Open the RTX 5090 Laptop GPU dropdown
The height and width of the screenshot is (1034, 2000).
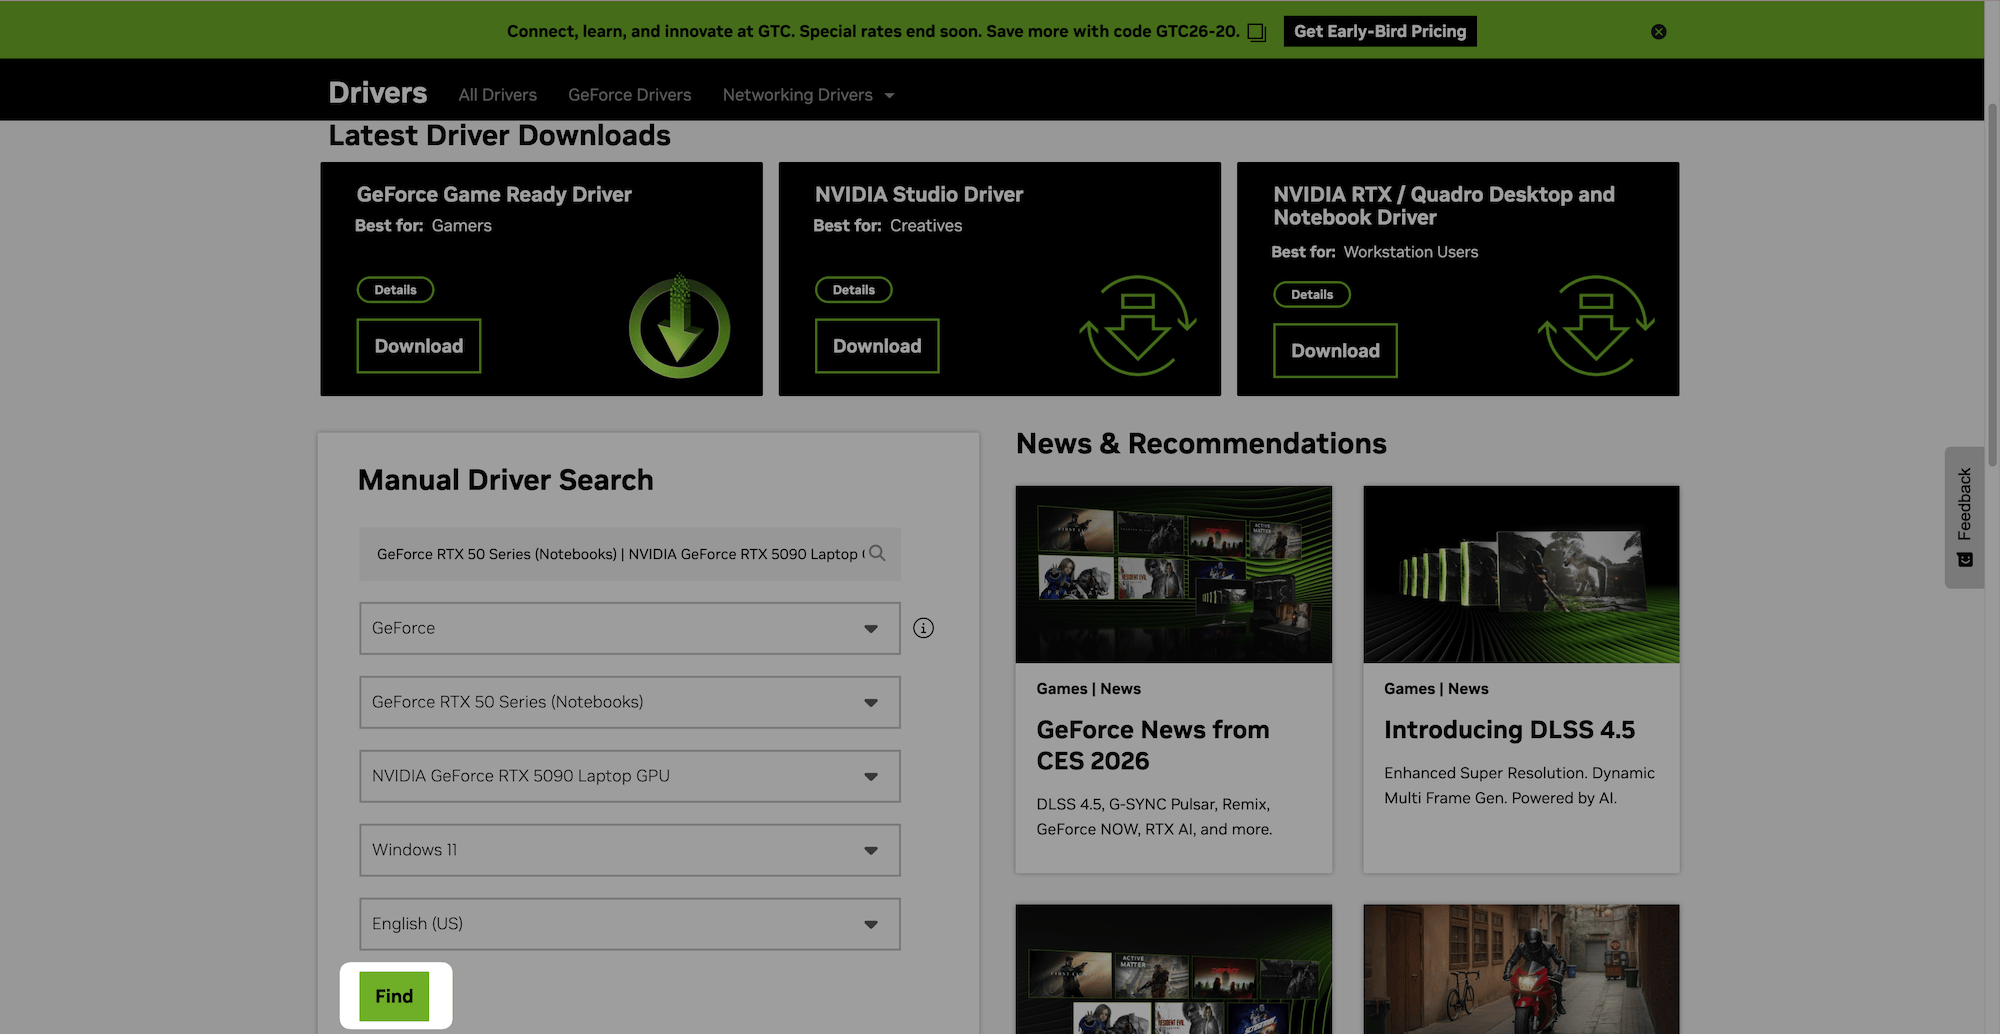[x=629, y=775]
